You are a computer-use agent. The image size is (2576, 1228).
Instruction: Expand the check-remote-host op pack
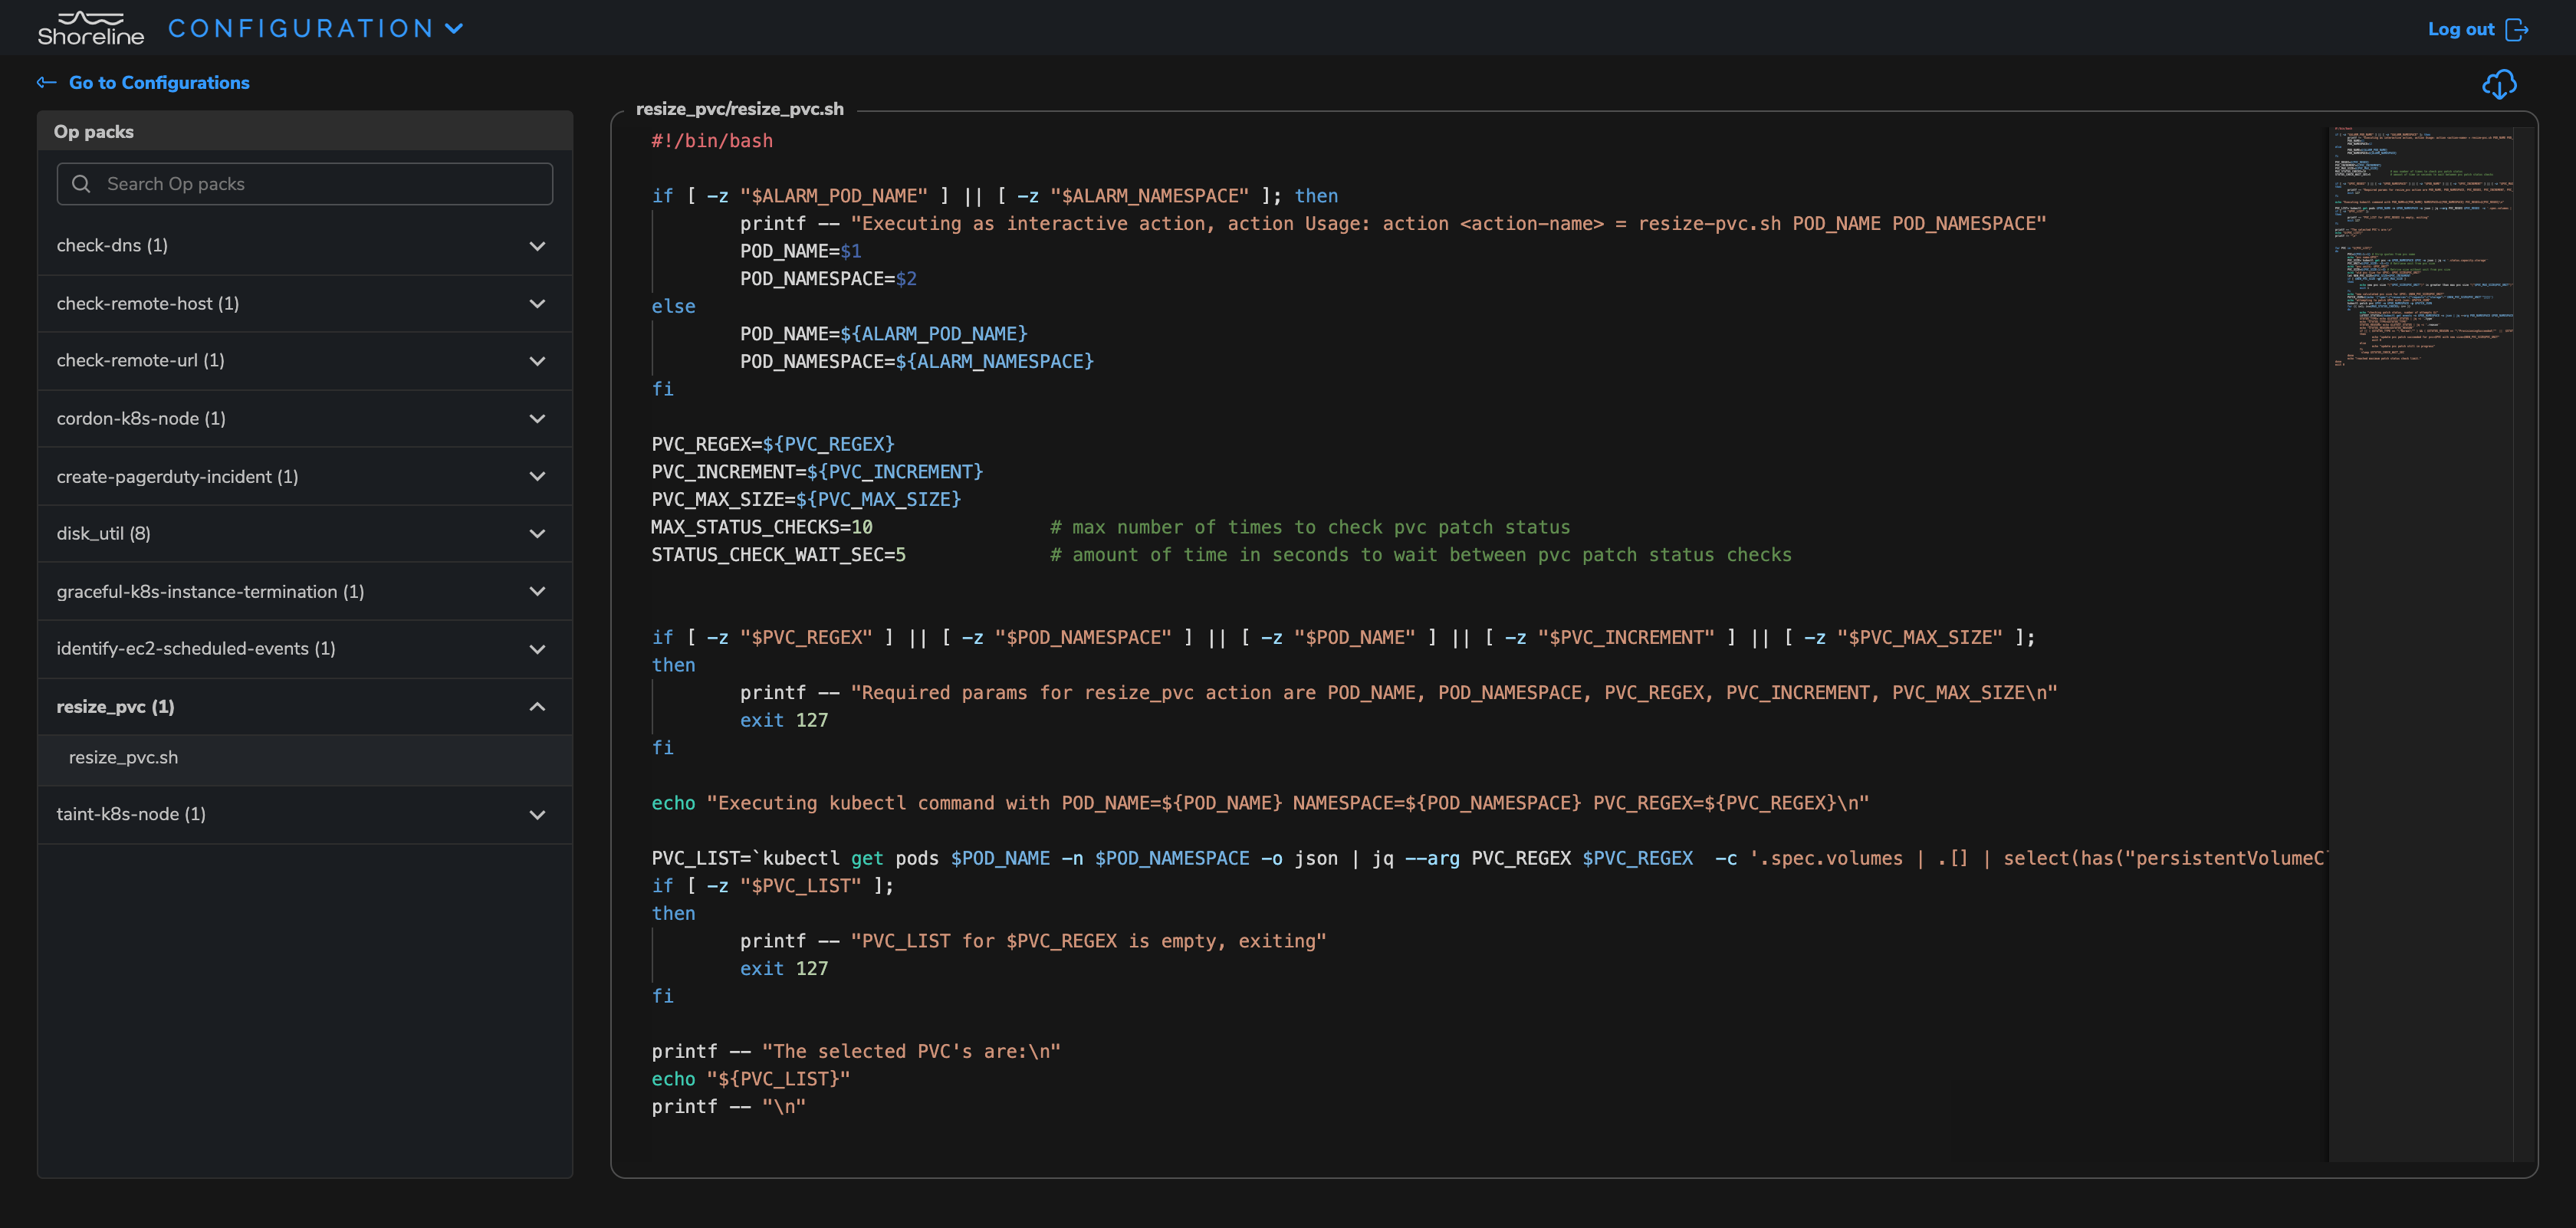coord(537,303)
